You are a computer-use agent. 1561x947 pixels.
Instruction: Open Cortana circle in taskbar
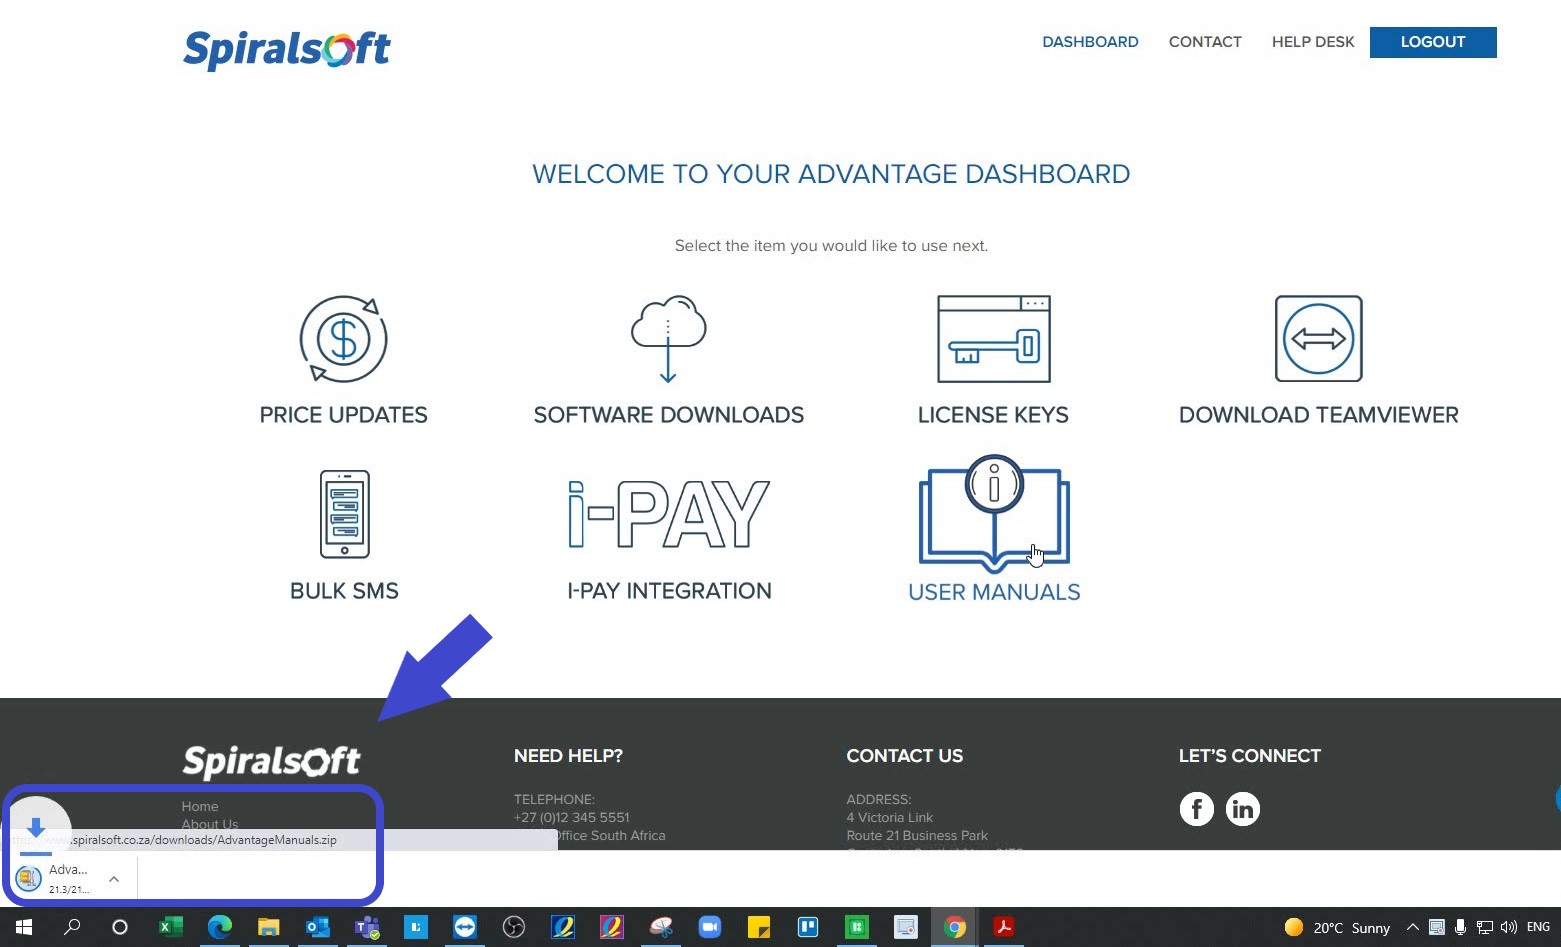coord(120,927)
